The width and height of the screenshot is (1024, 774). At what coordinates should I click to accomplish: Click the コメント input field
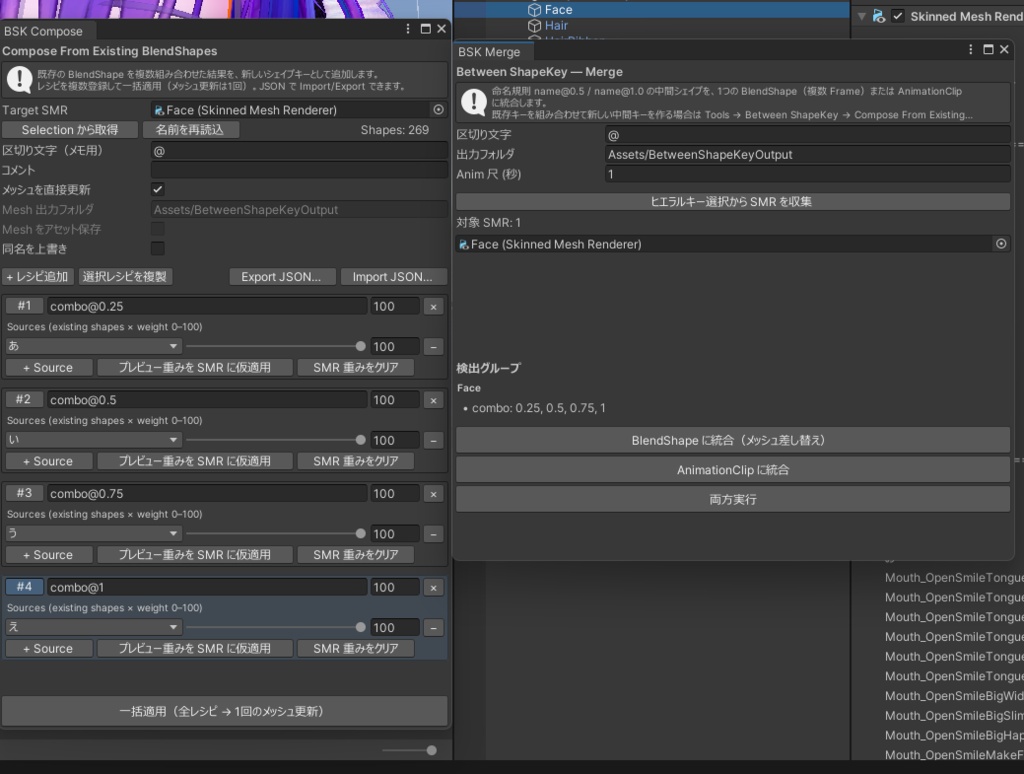click(x=299, y=170)
